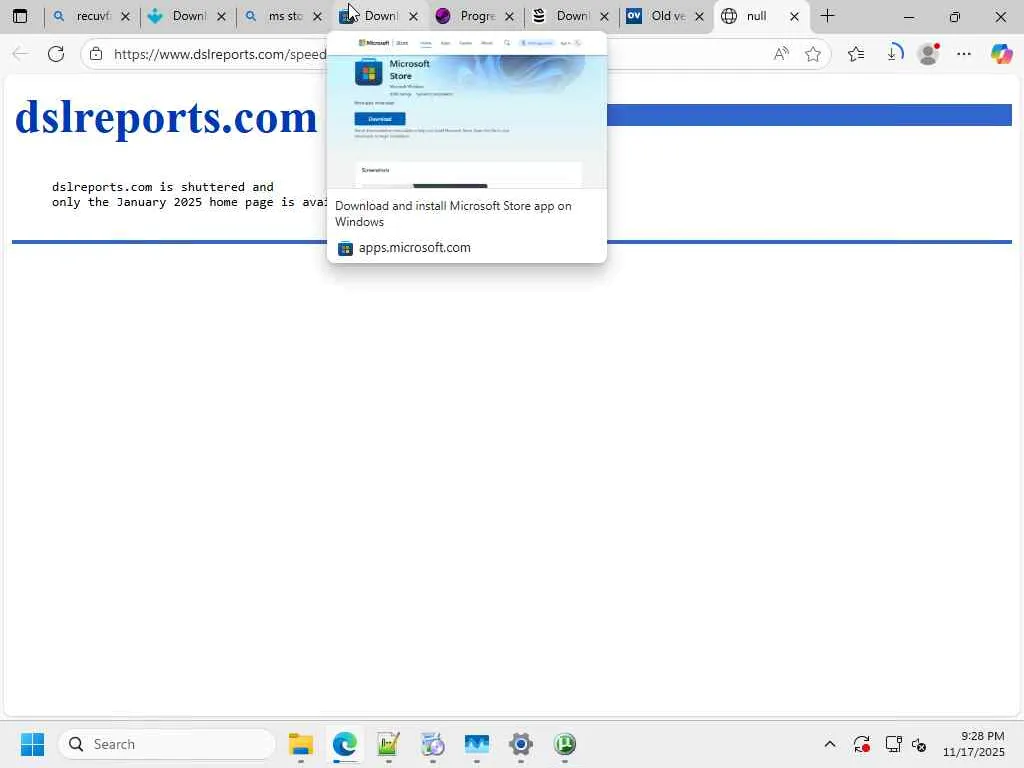Image resolution: width=1024 pixels, height=768 pixels.
Task: Open the tab actions menu icon
Action: pos(20,16)
